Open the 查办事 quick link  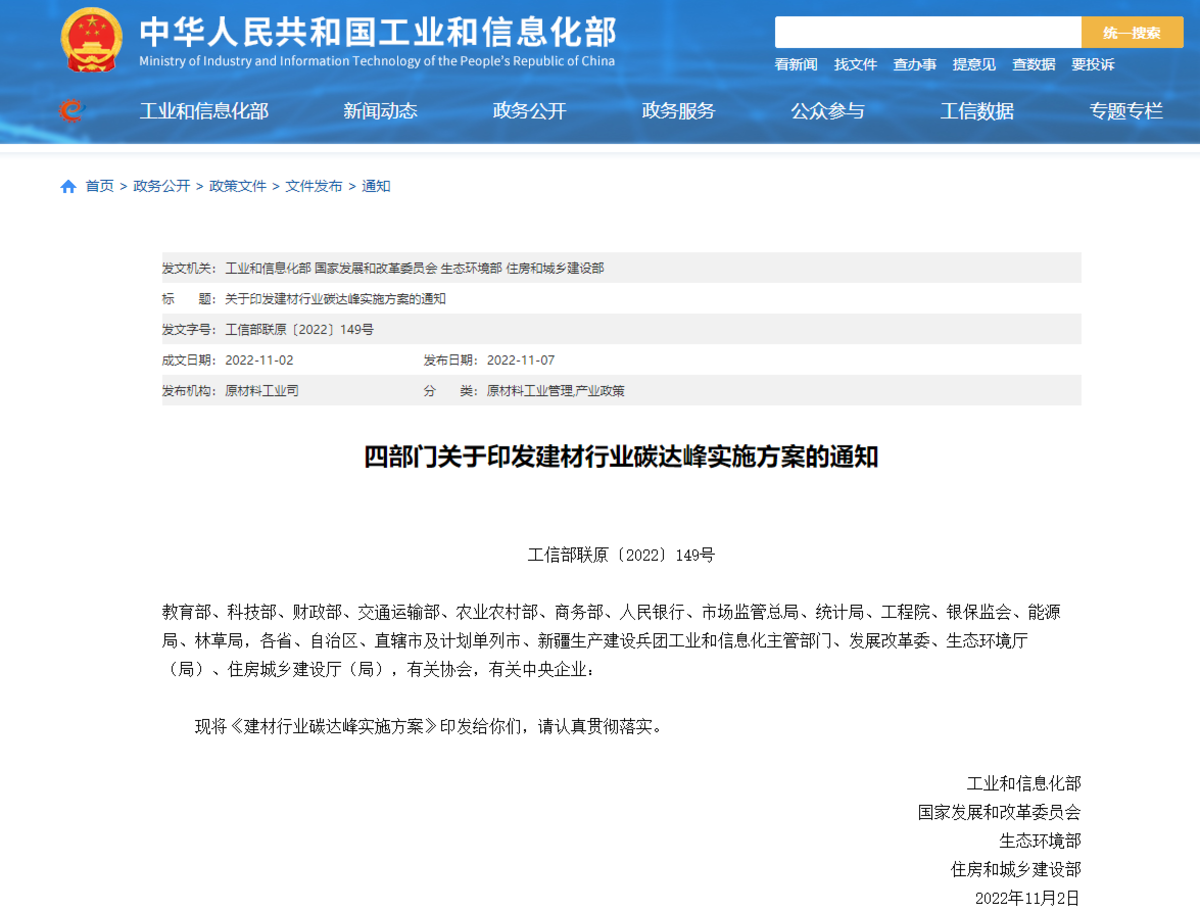coord(915,64)
